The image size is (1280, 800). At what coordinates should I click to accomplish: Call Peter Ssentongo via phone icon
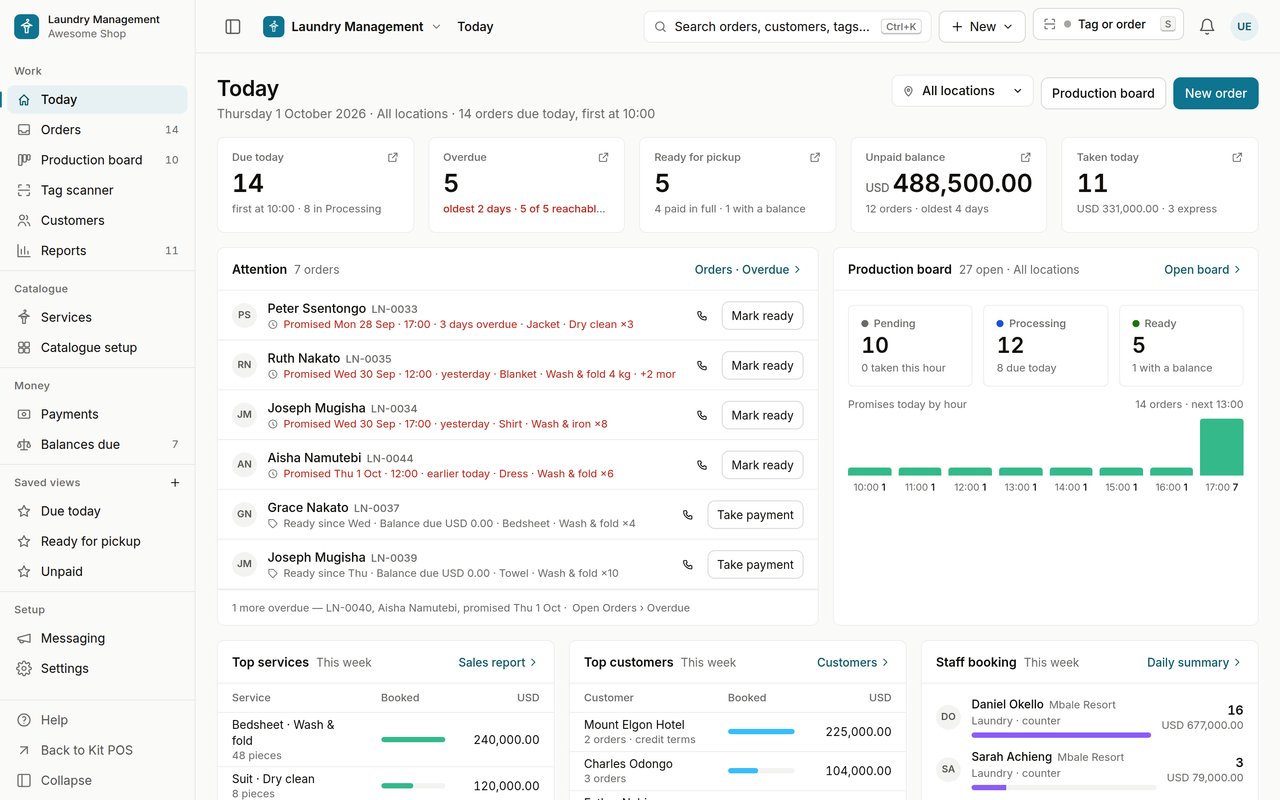(x=702, y=316)
